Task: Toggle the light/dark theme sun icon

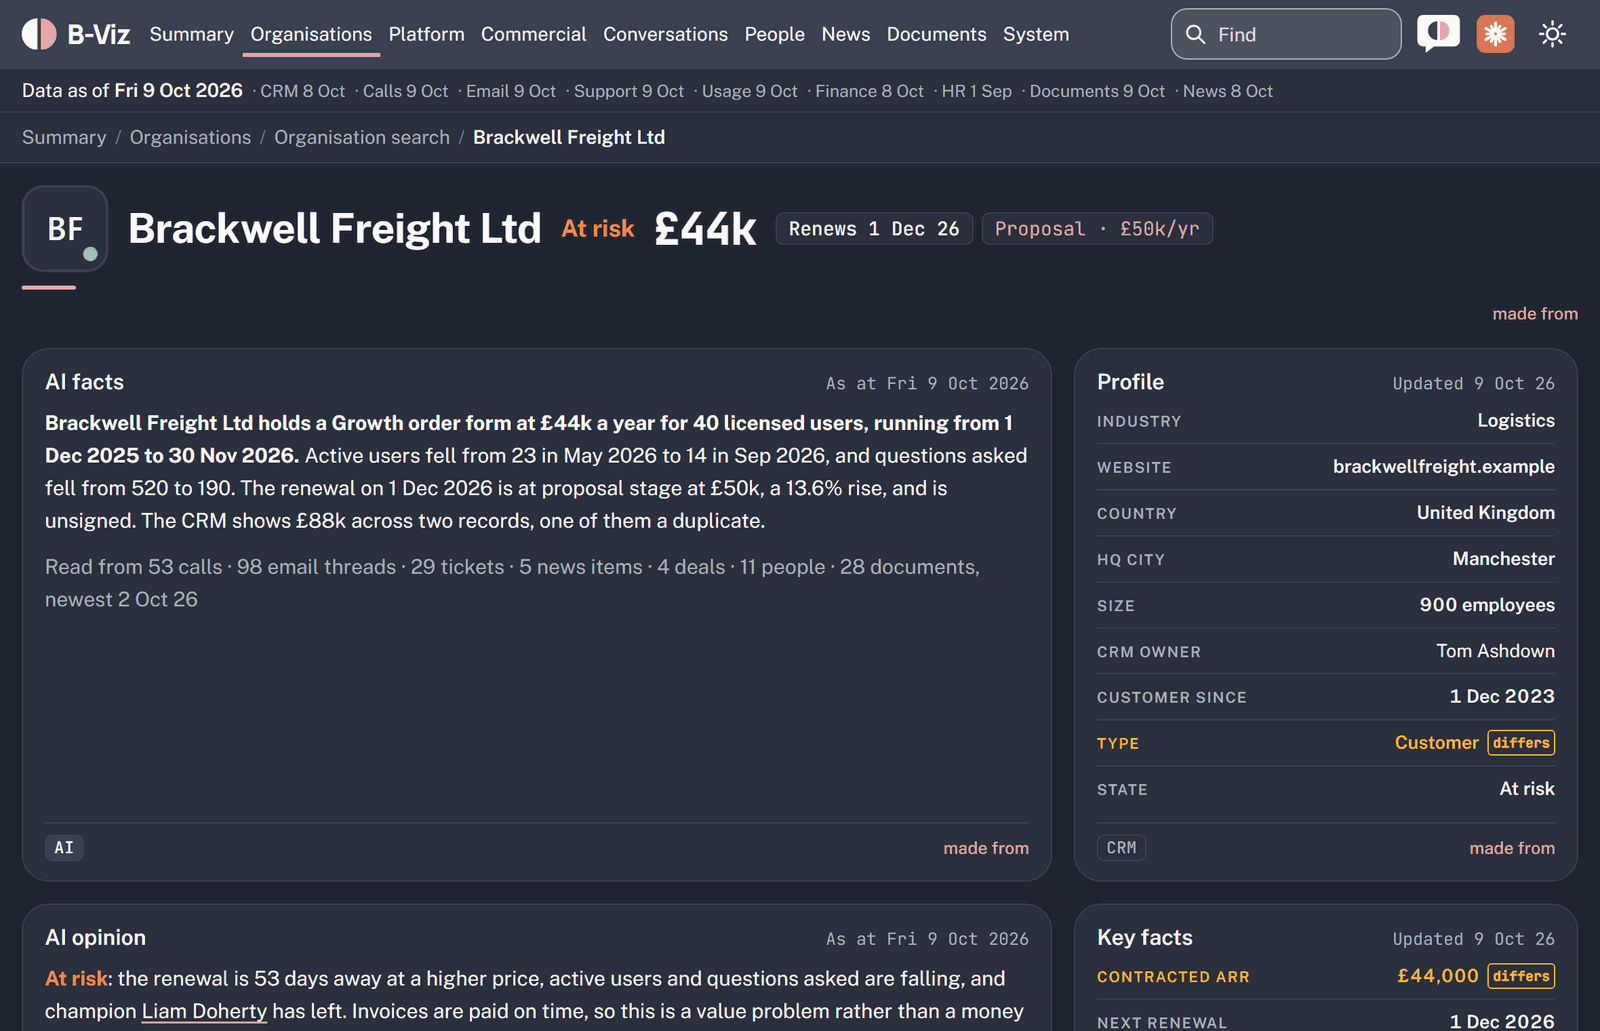Action: pyautogui.click(x=1552, y=34)
